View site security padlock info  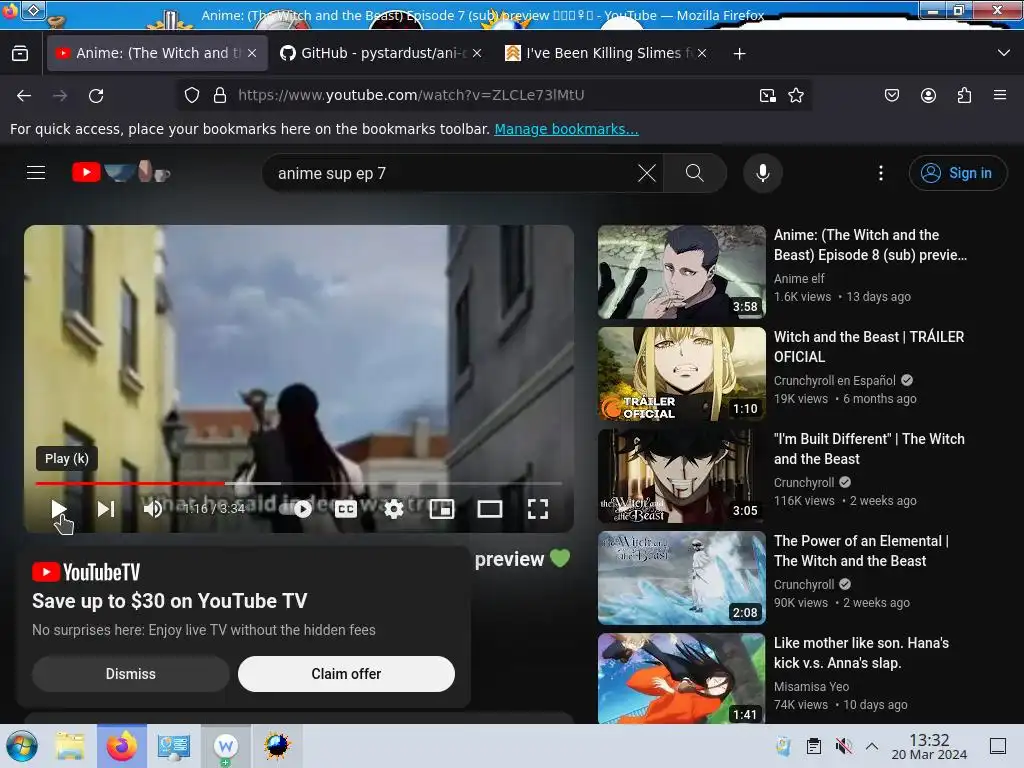click(220, 95)
